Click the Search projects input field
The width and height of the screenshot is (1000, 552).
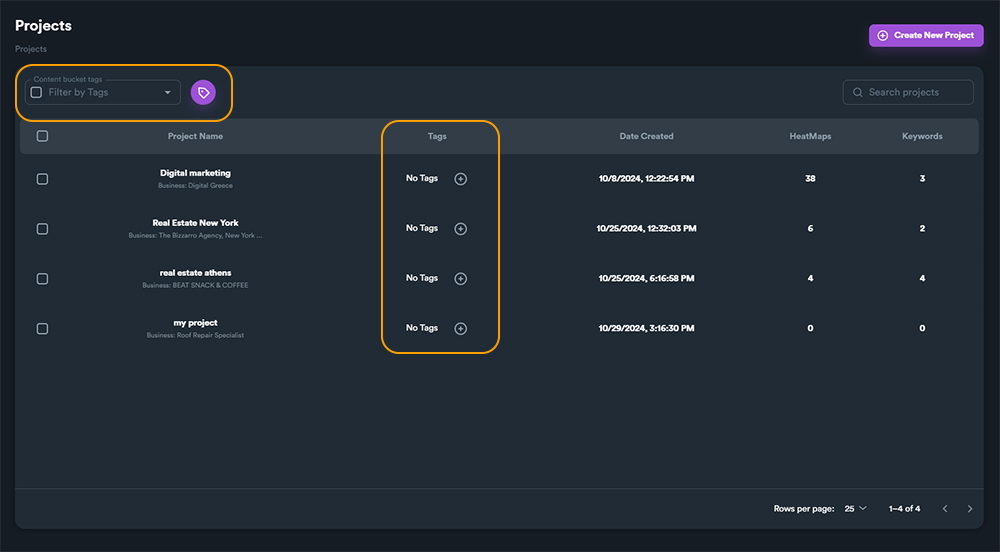pyautogui.click(x=915, y=93)
